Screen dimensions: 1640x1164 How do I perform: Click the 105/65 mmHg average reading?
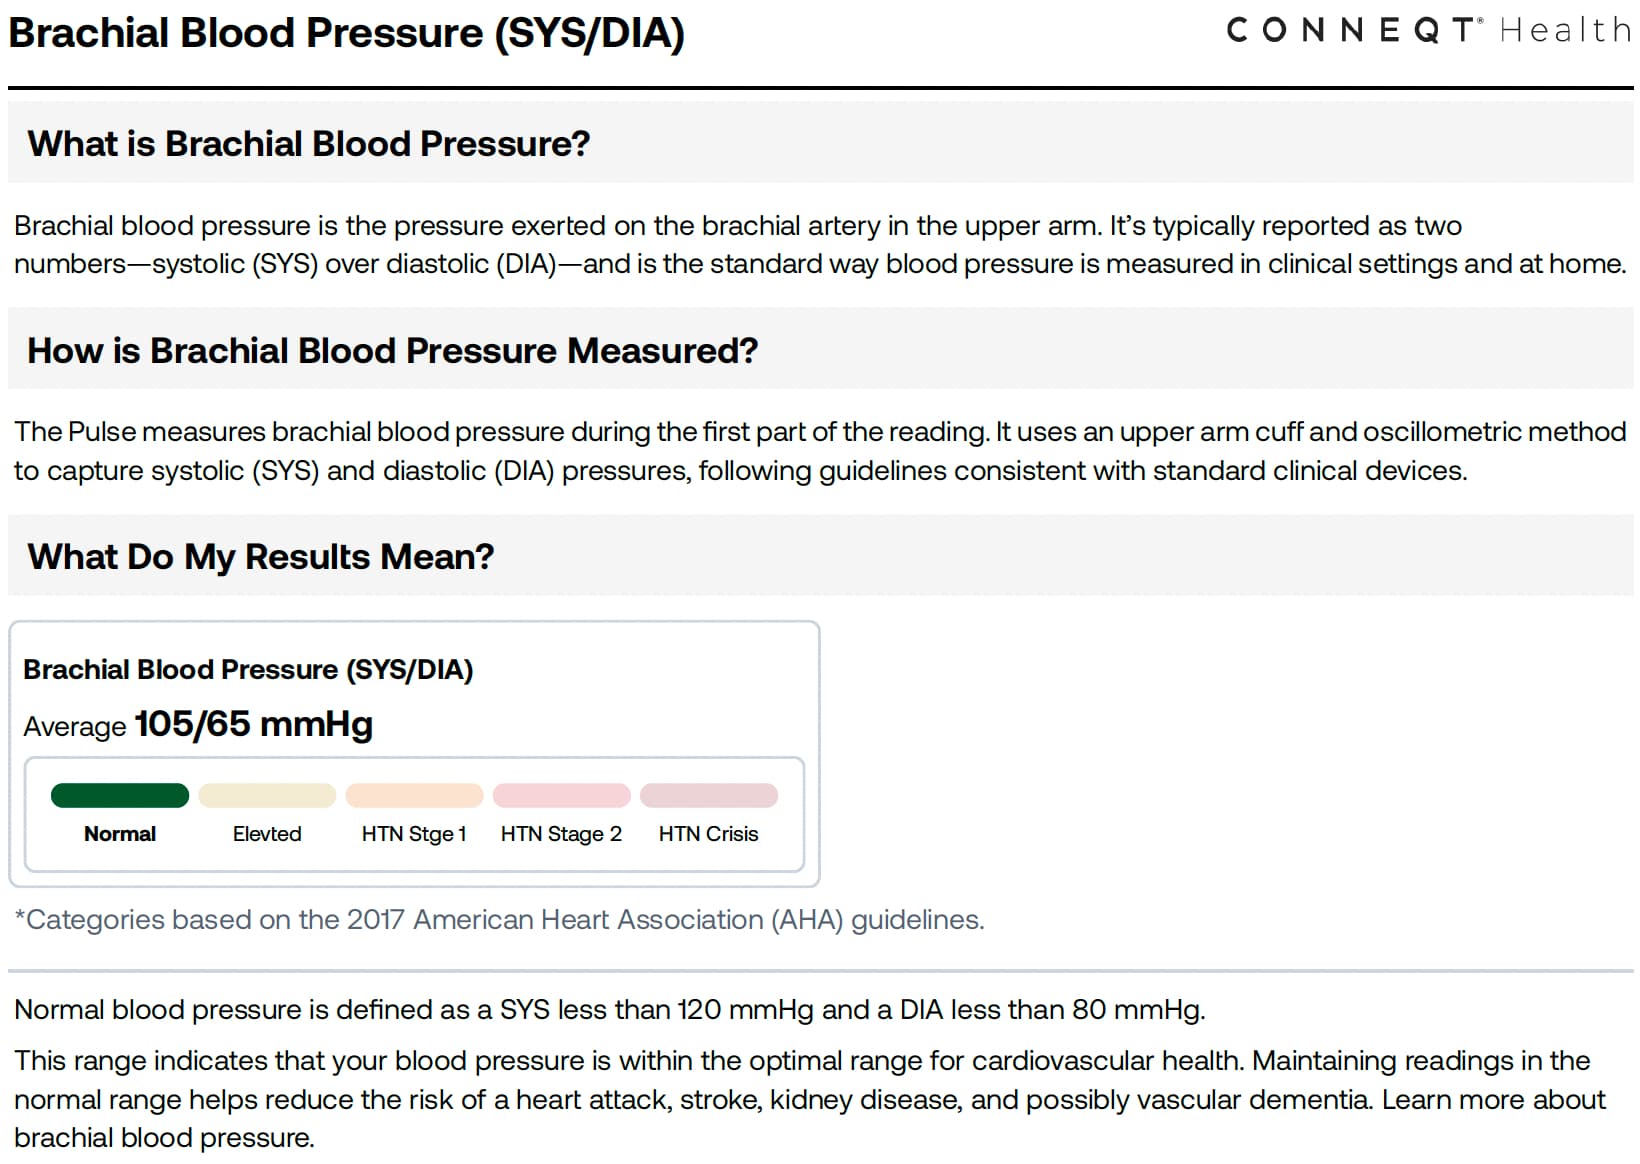(253, 724)
